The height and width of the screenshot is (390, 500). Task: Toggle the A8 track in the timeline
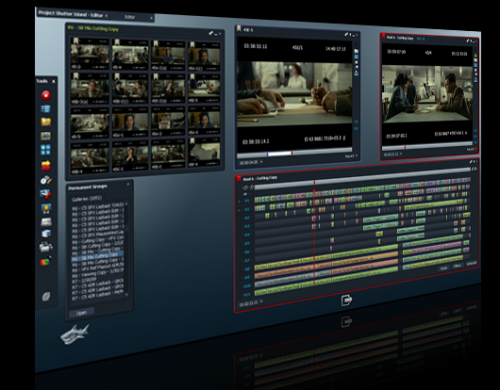coord(247,269)
